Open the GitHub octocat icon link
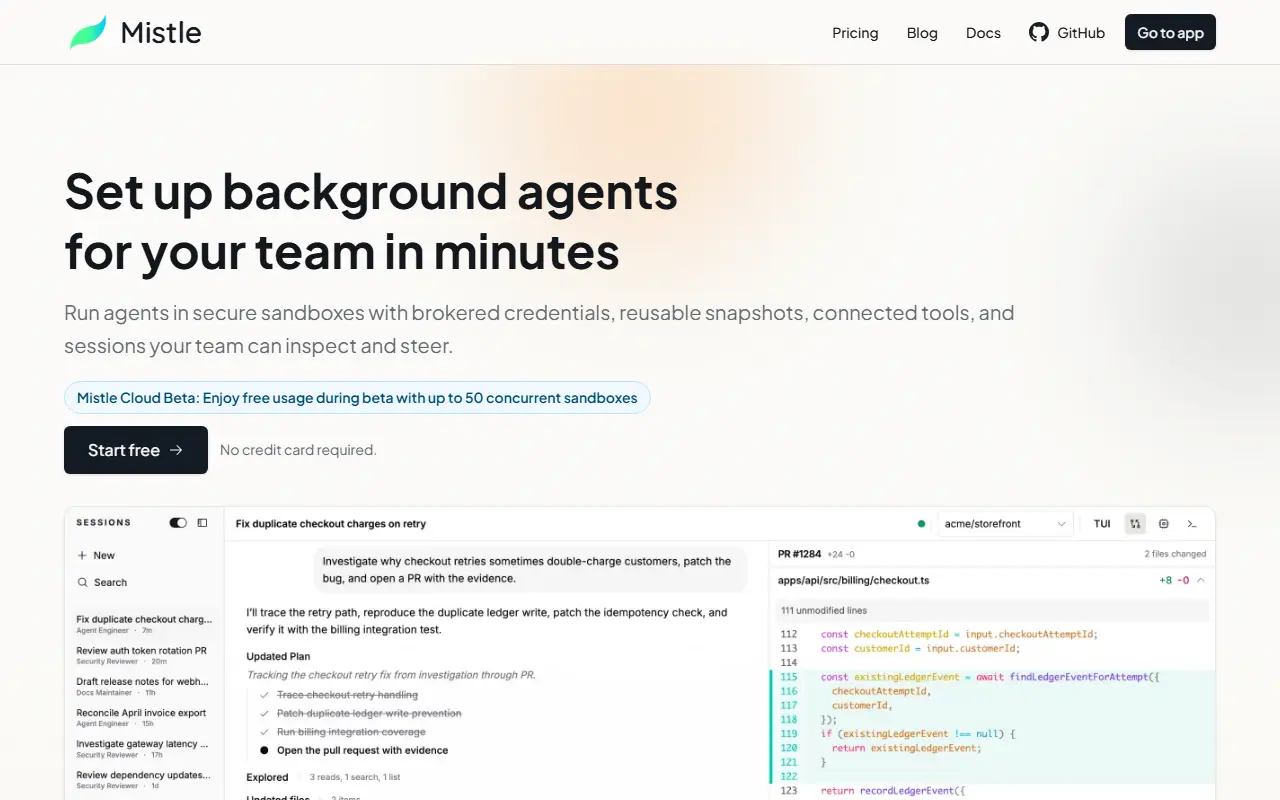The width and height of the screenshot is (1280, 800). coord(1039,32)
